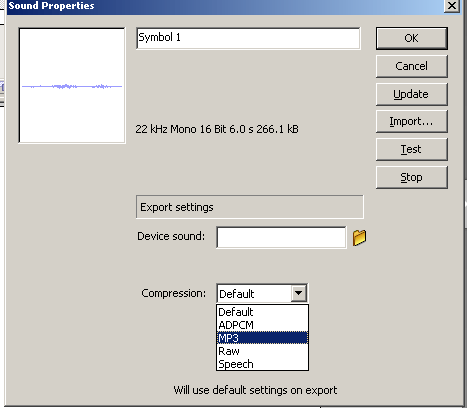
Task: Click the sound waveform preview
Action: pos(72,86)
